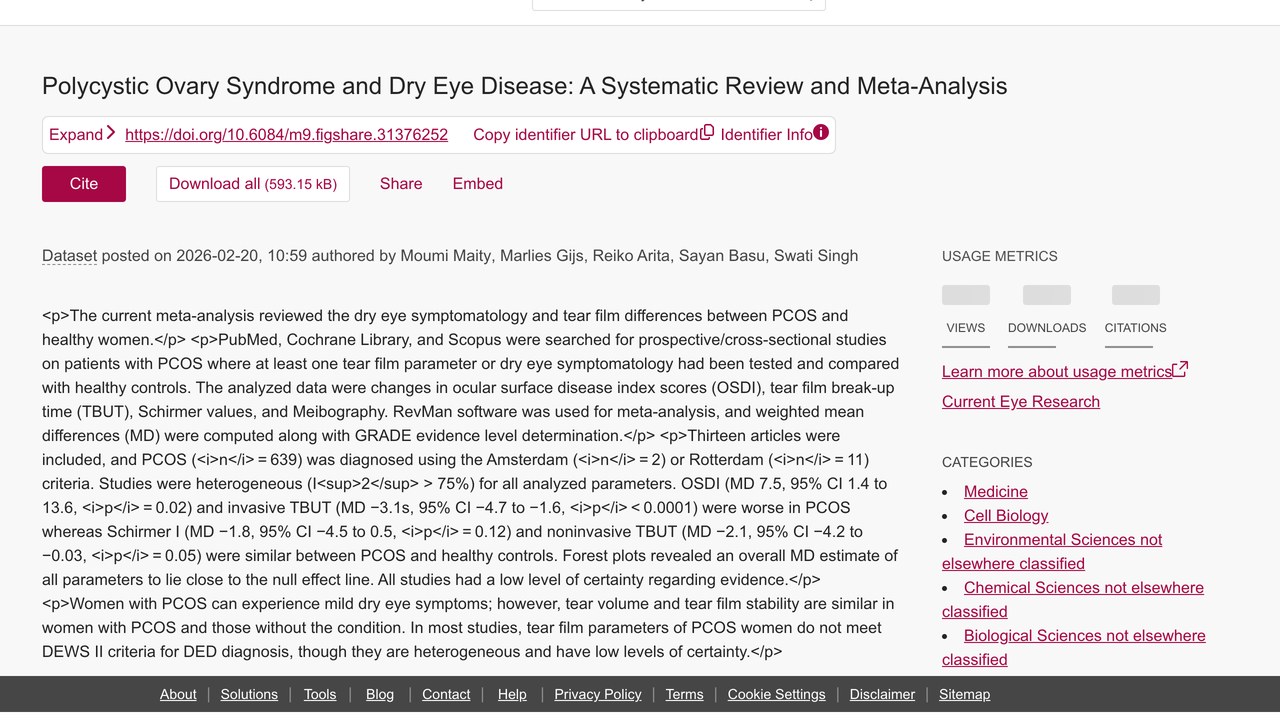The width and height of the screenshot is (1280, 720).
Task: Click the USAGE METRICS heading
Action: (x=1000, y=256)
